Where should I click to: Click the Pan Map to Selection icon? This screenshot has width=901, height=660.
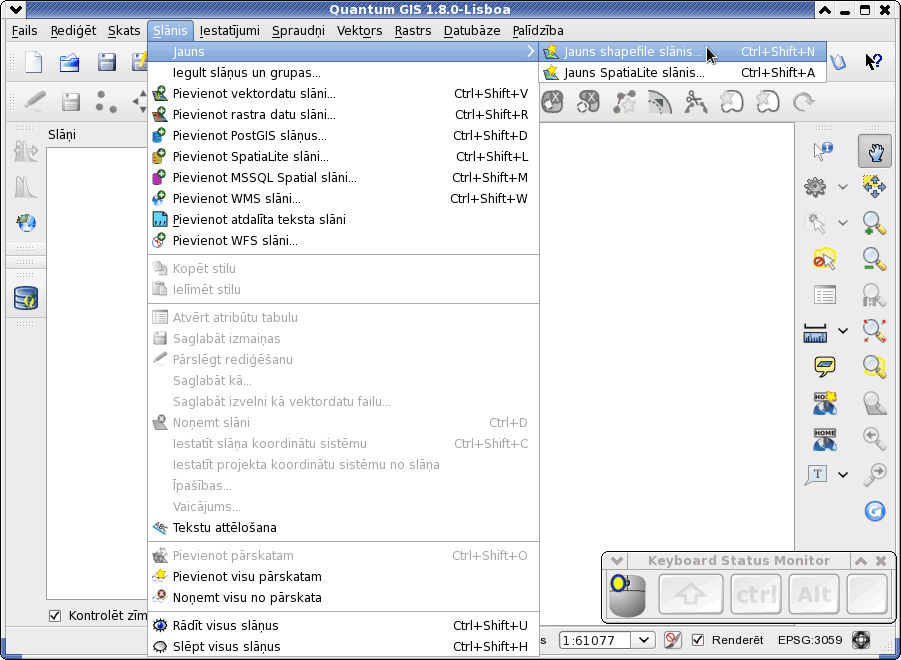click(x=874, y=187)
